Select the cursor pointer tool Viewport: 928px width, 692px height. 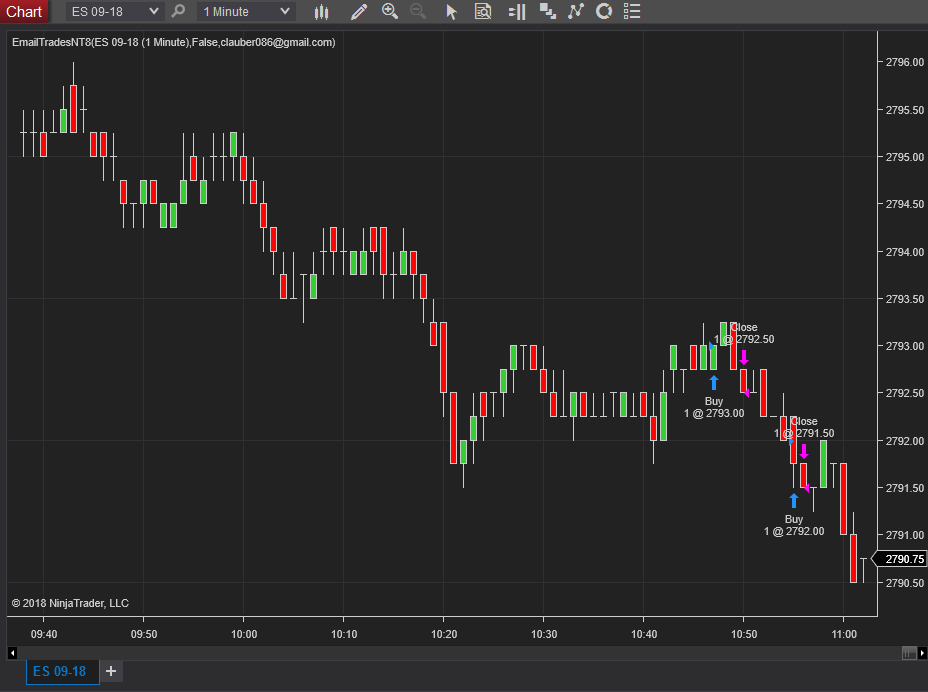coord(452,12)
